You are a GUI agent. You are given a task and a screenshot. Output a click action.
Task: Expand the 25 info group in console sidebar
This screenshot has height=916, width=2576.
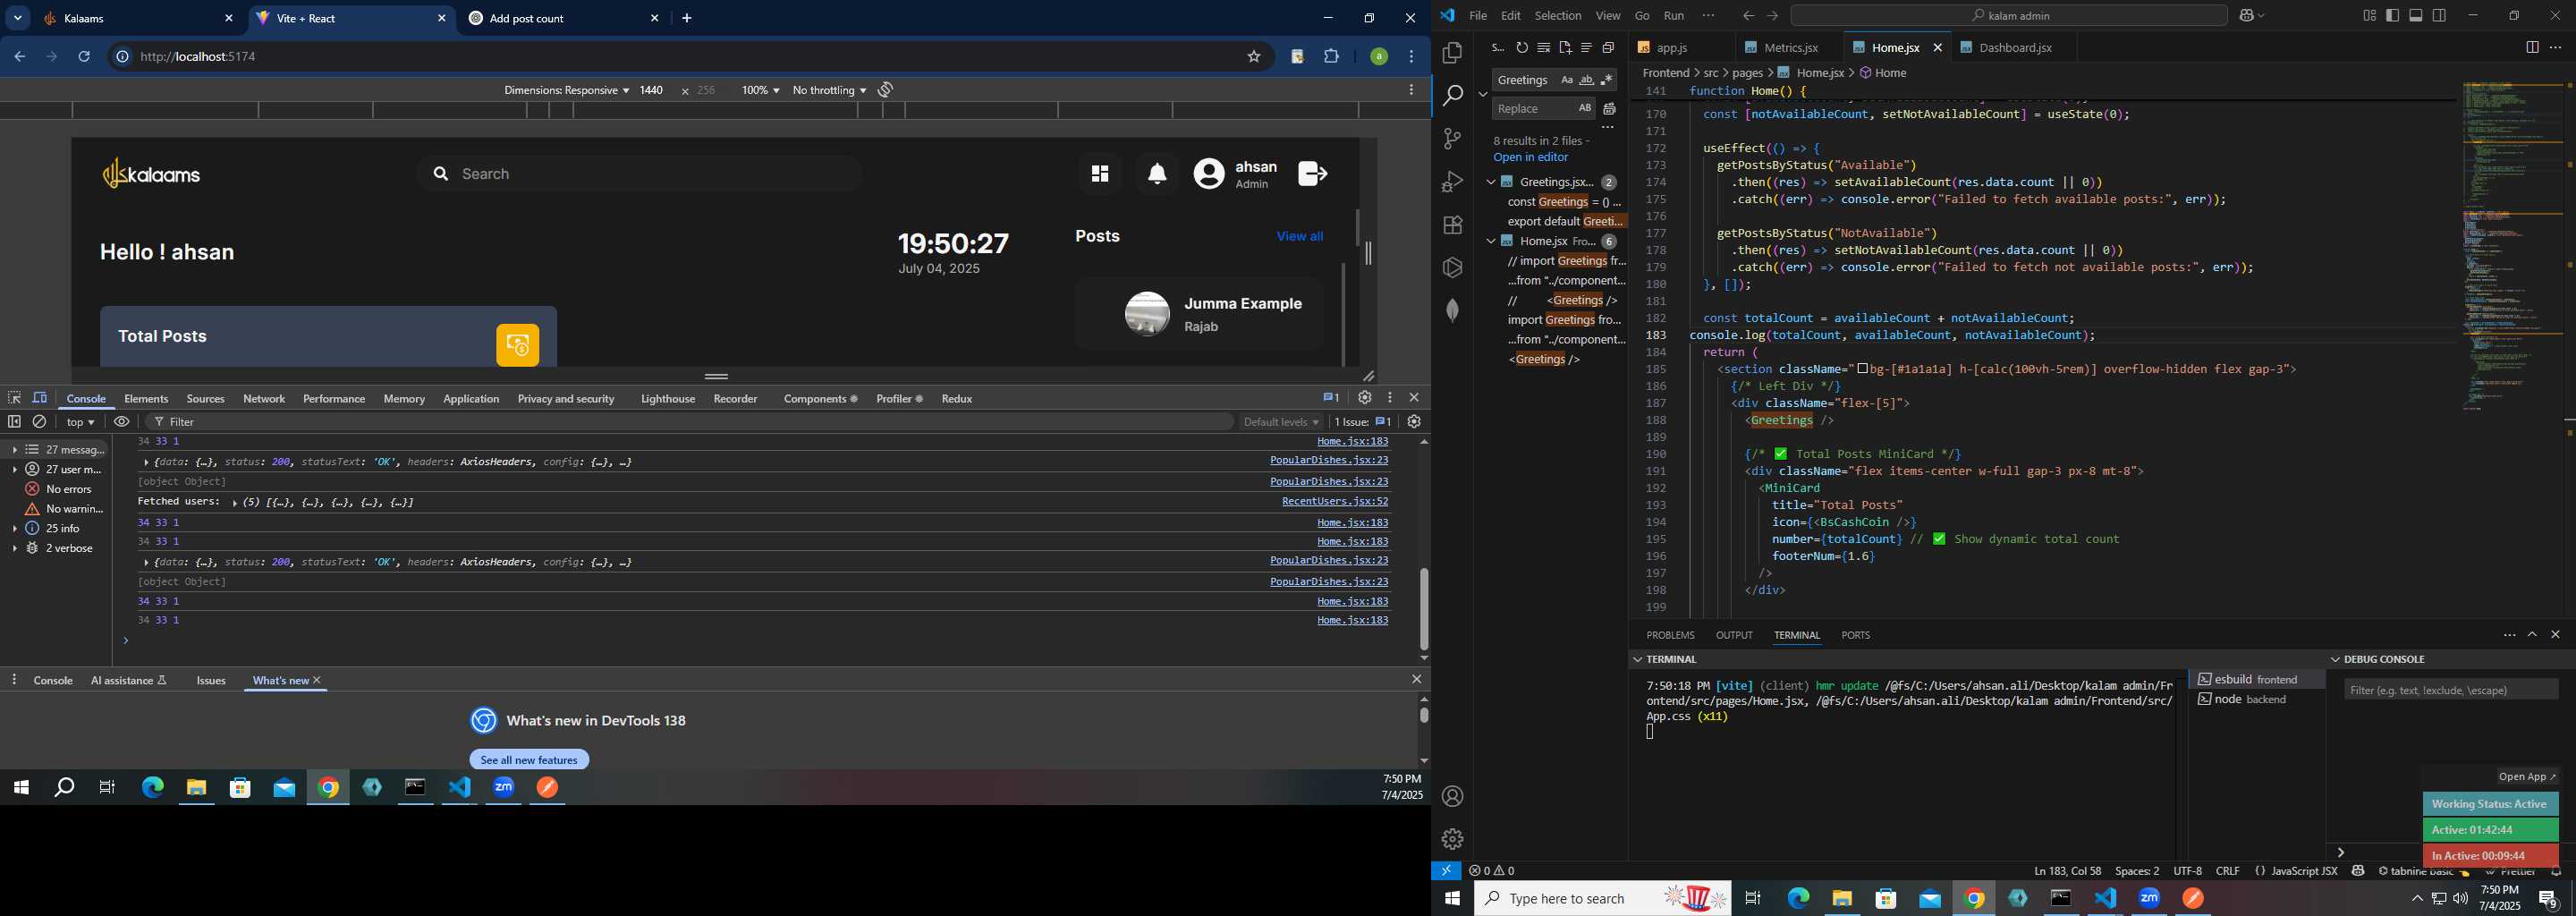pyautogui.click(x=15, y=528)
